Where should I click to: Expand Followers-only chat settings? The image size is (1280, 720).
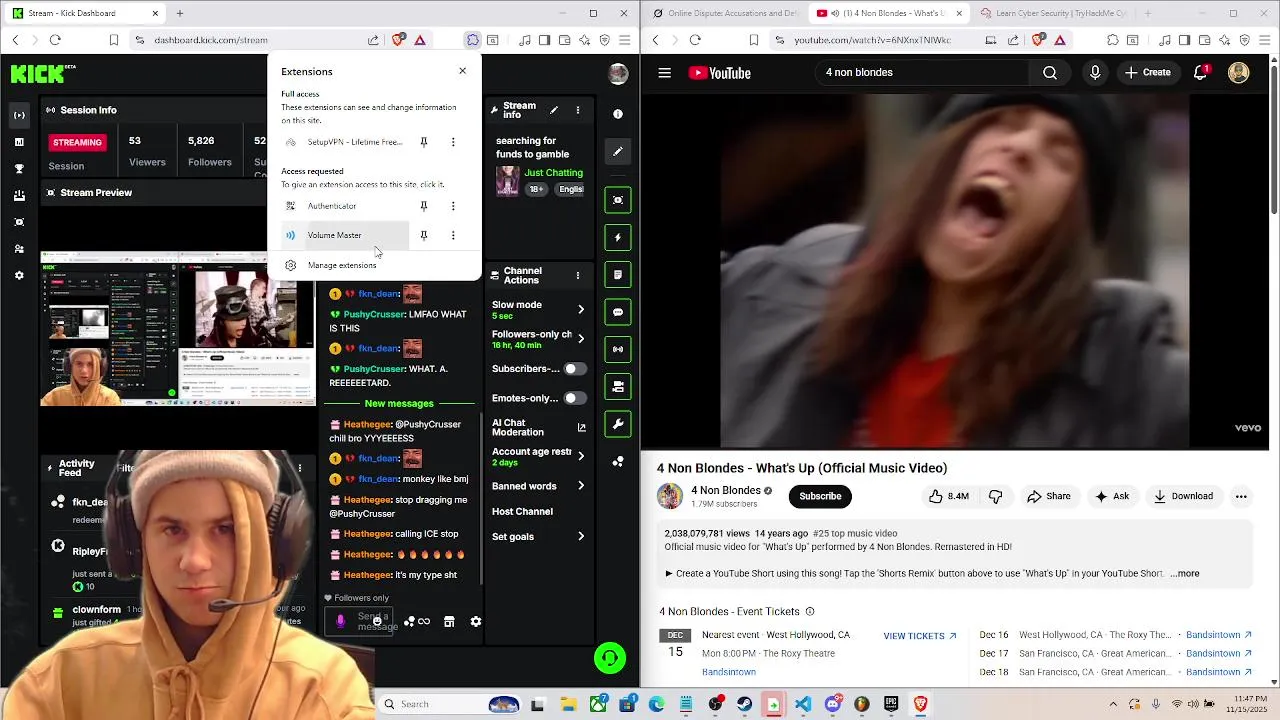[581, 338]
